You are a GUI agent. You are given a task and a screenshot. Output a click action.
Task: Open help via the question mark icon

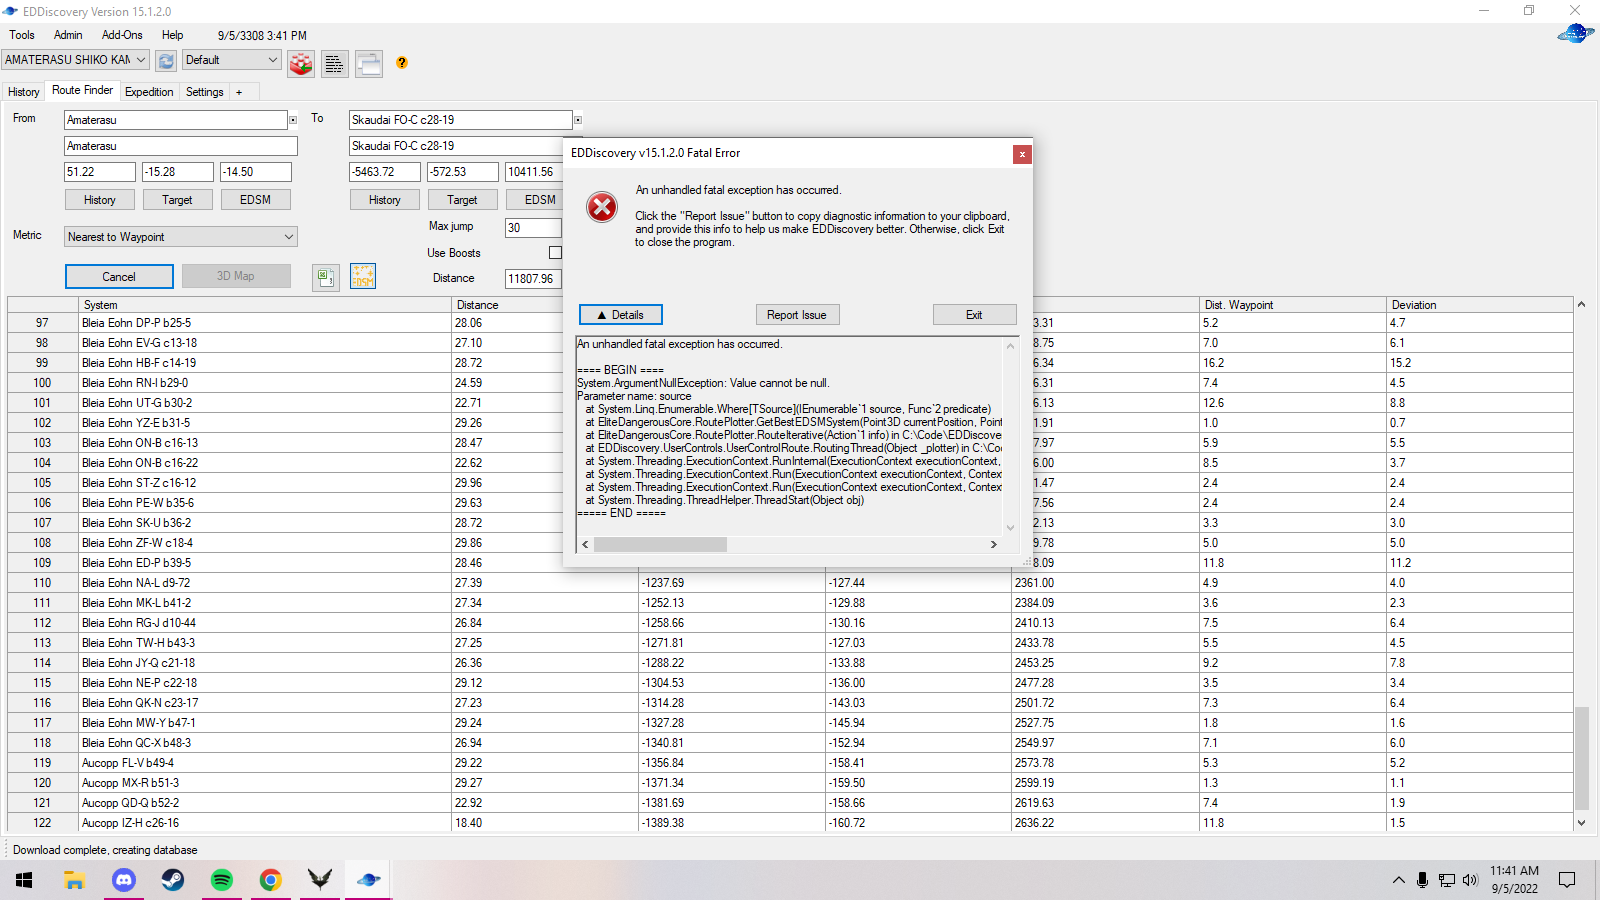click(402, 63)
